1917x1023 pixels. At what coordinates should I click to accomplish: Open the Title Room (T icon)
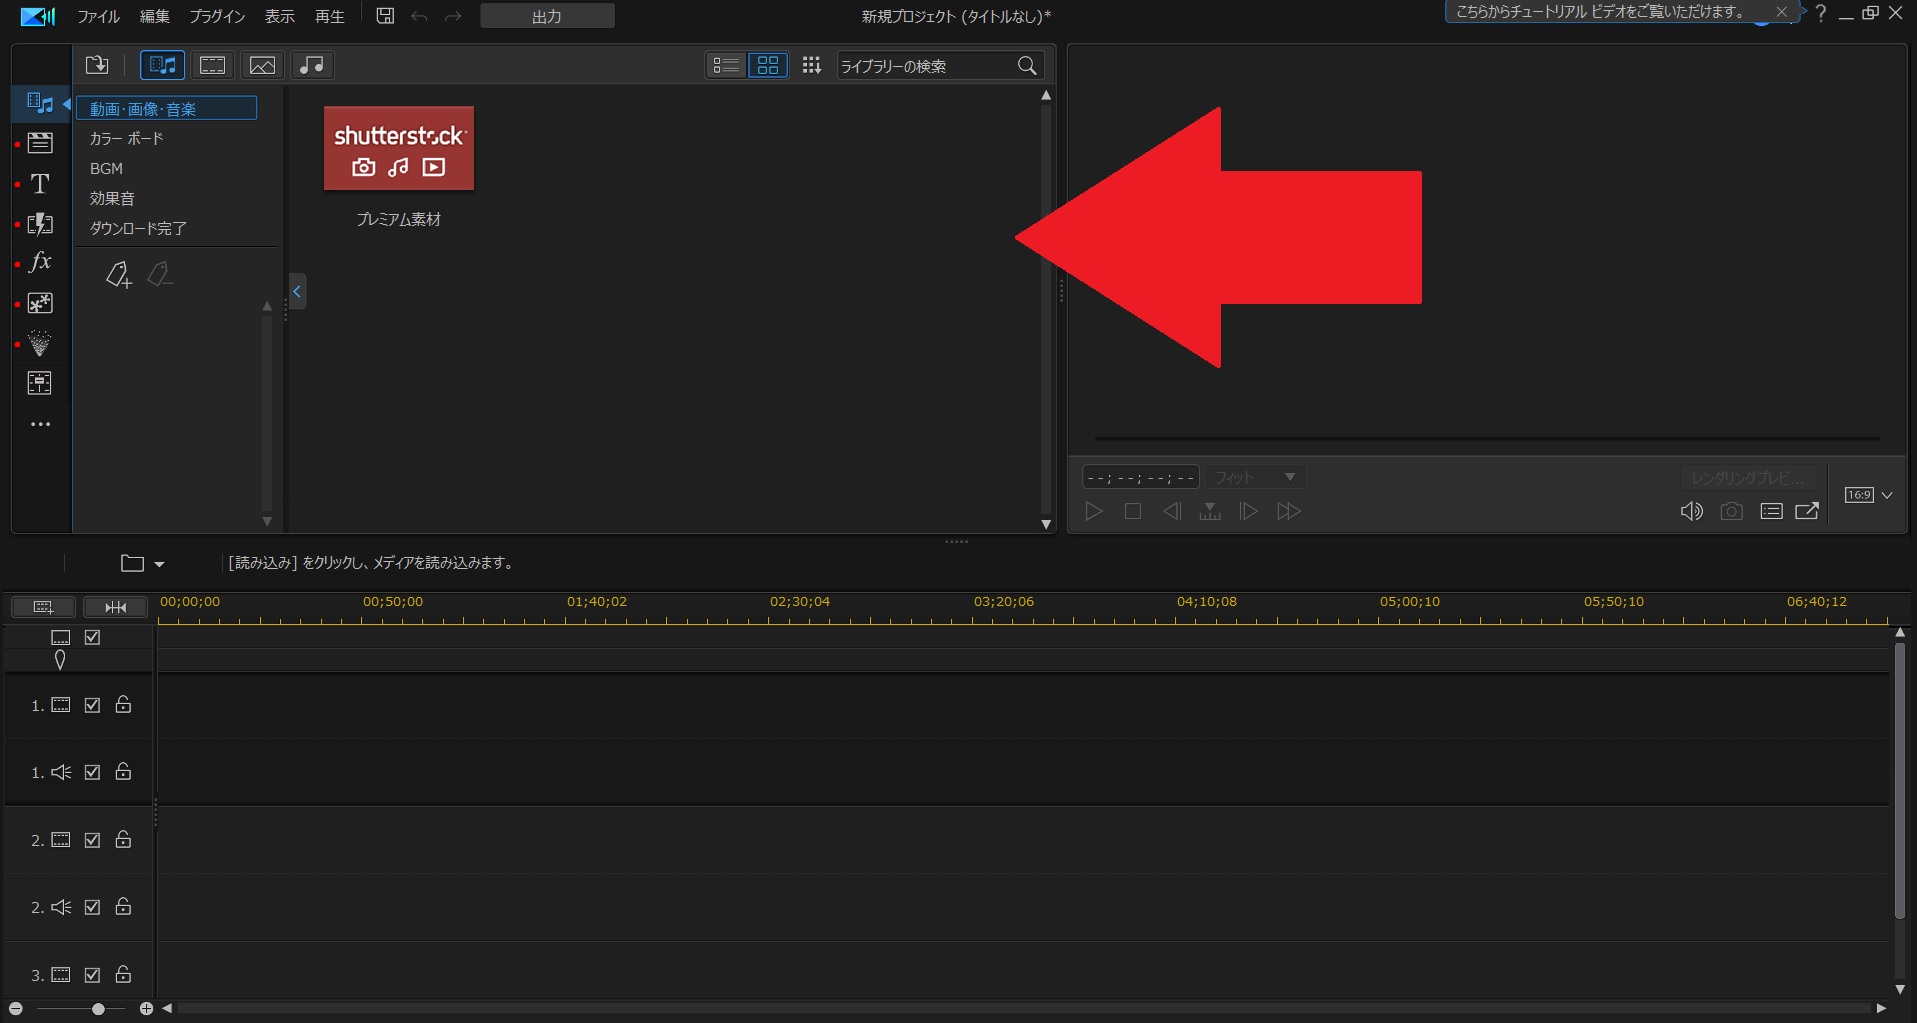(40, 183)
